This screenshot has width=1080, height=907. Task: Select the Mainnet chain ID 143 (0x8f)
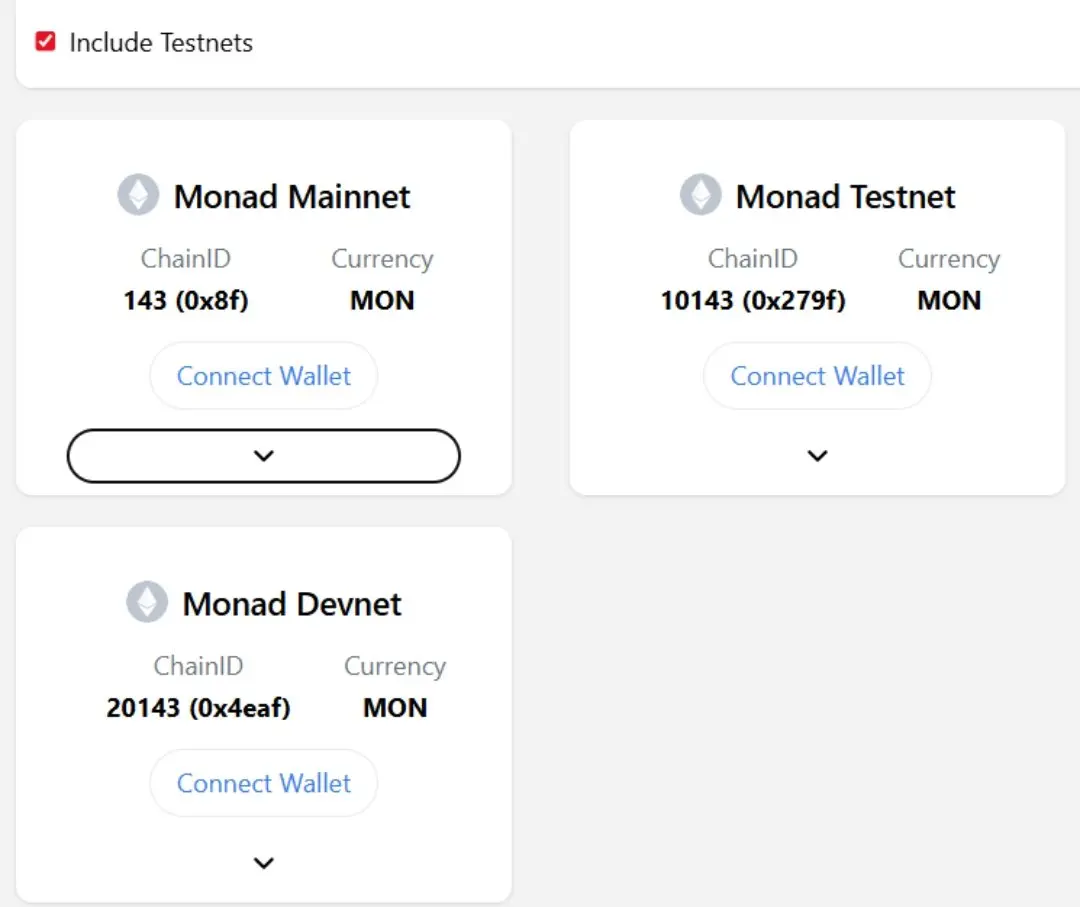[x=186, y=301]
